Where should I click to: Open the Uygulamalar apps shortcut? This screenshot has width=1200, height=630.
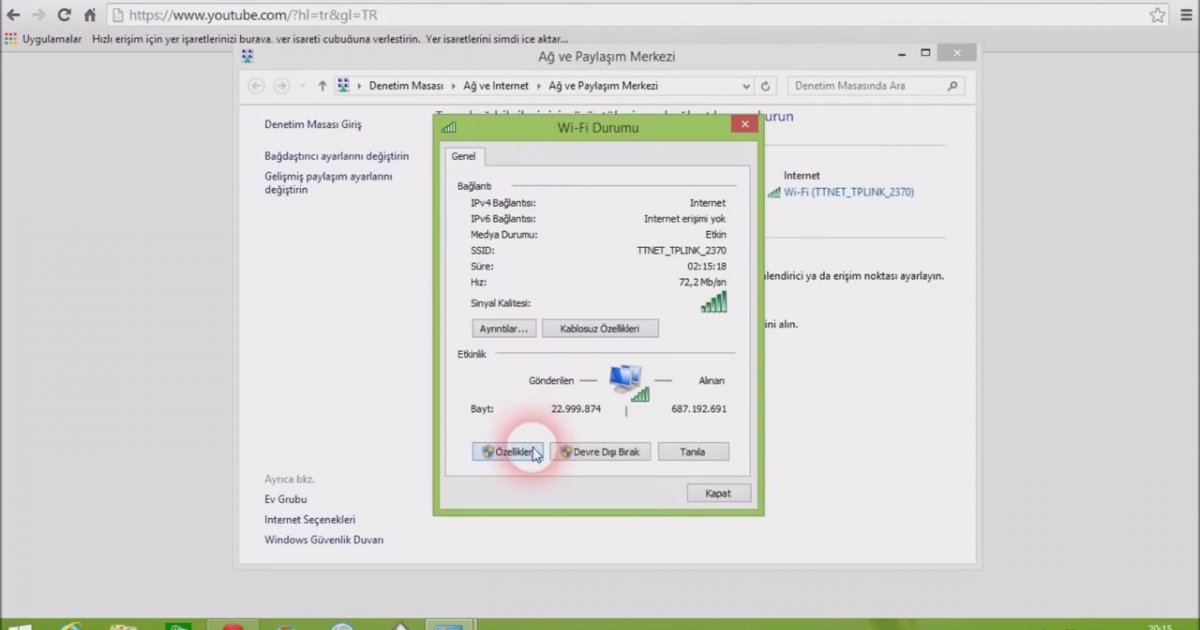(x=43, y=40)
